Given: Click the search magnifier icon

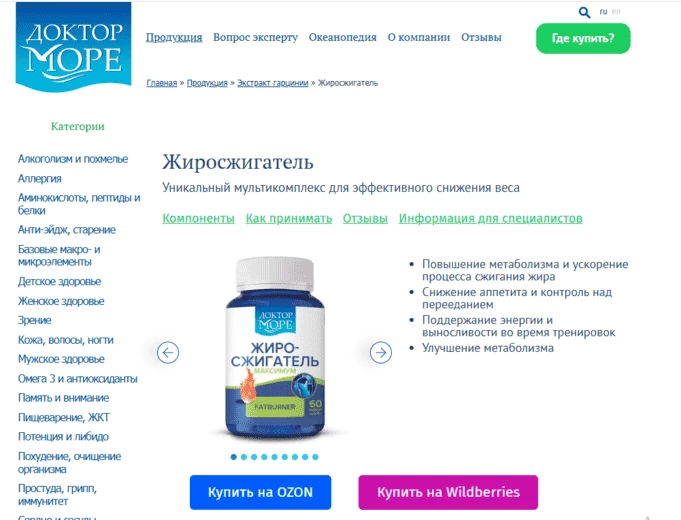Looking at the screenshot, I should coord(584,13).
